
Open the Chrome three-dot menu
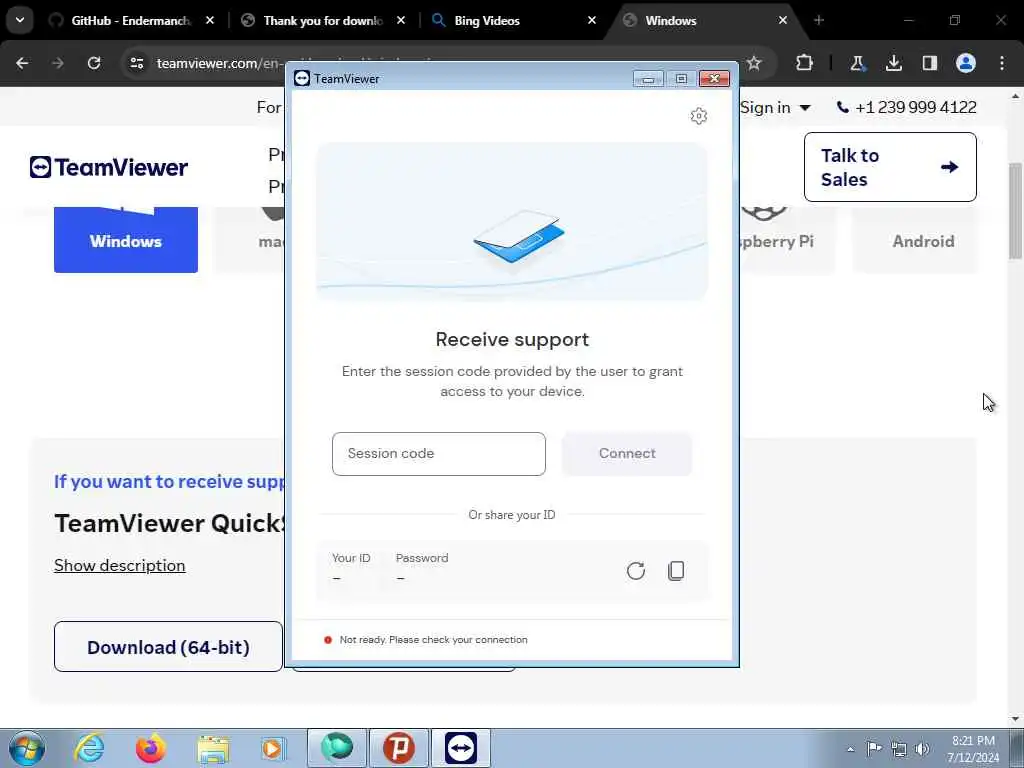(1002, 63)
